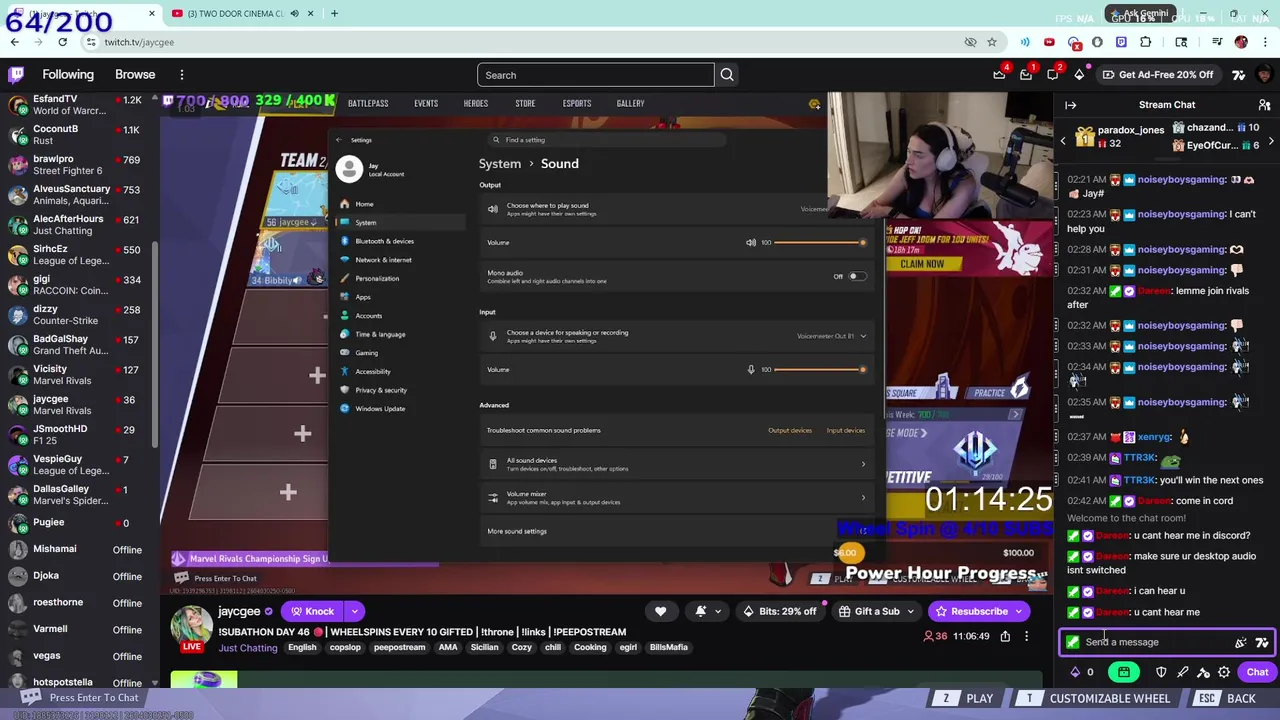Viewport: 1280px width, 720px height.
Task: Open the 7TV icon in top navigation
Action: [x=1239, y=74]
